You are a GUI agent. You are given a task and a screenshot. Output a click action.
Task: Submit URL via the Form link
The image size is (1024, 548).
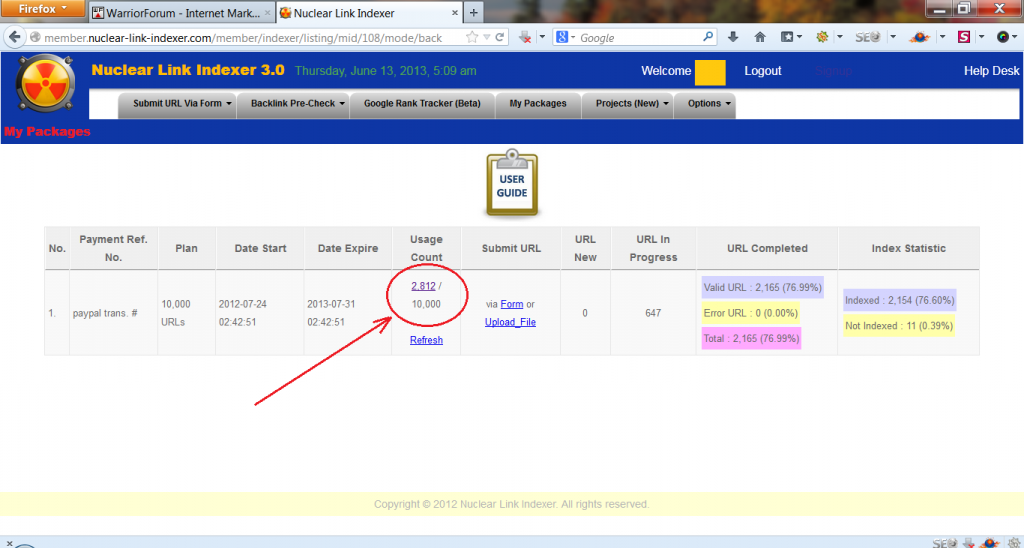coord(511,304)
